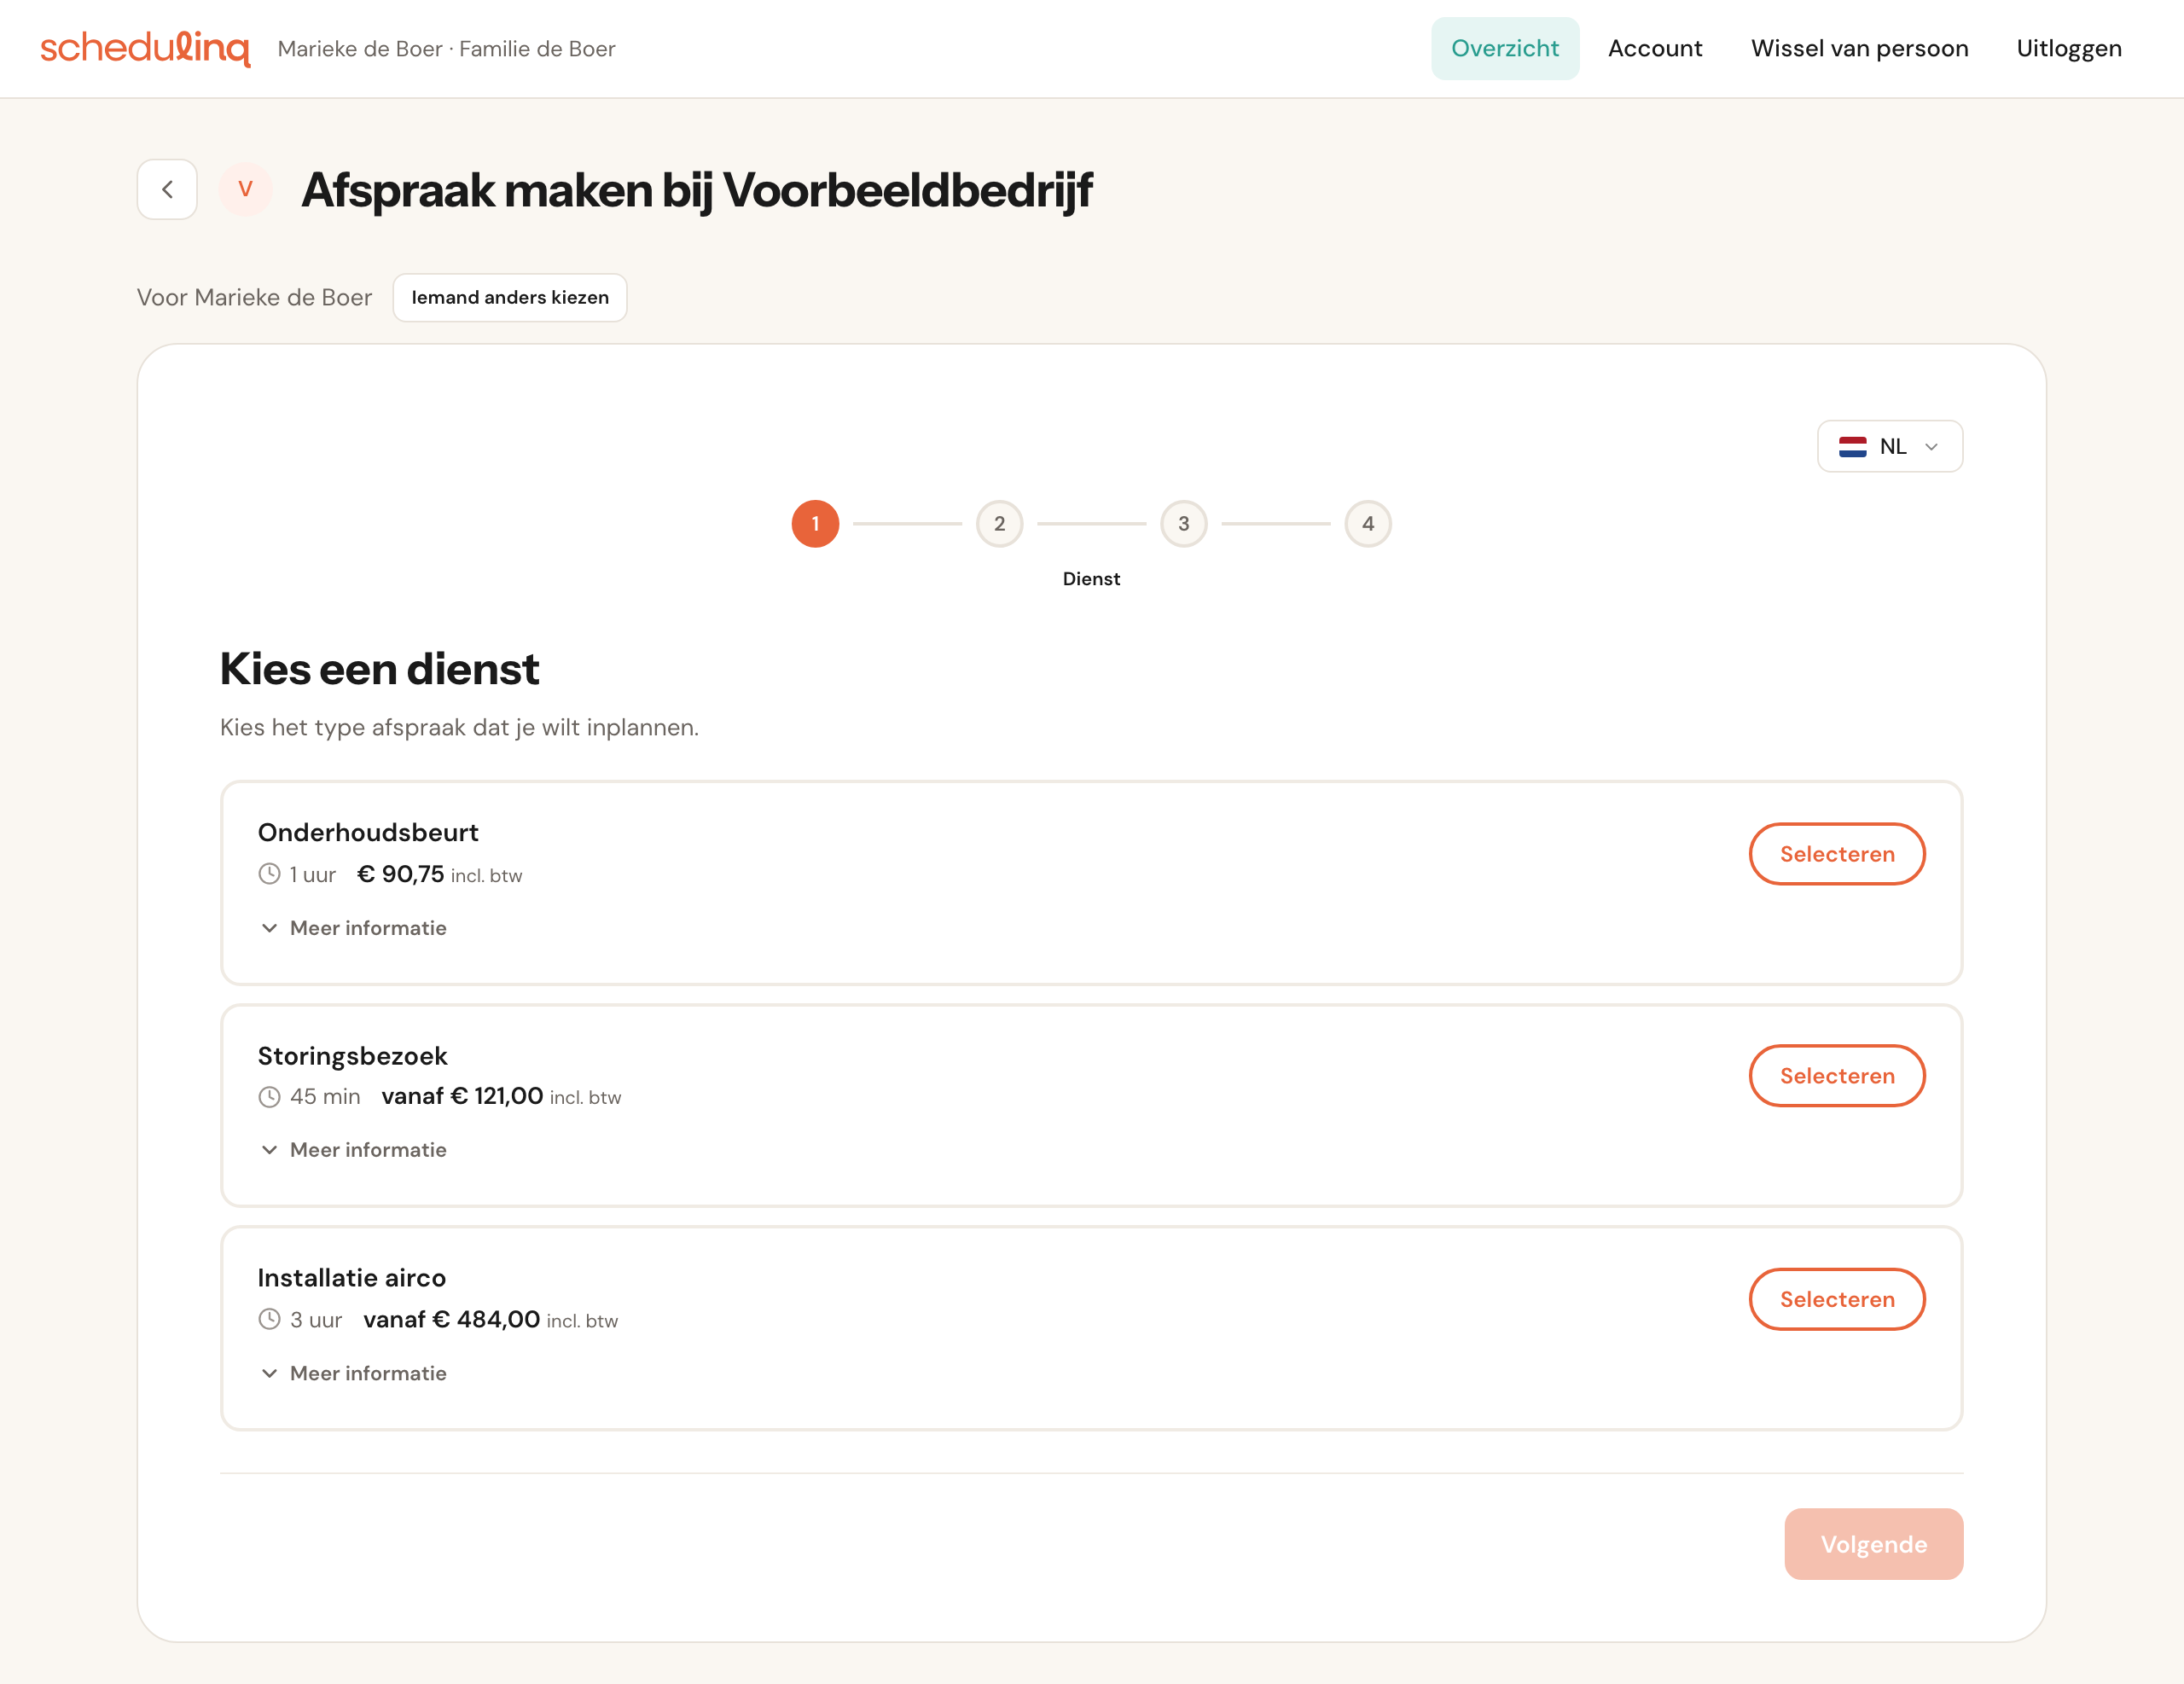Screen dimensions: 2184x1684
Task: Click the Voorbeeldbedrijf V avatar
Action: (x=245, y=189)
